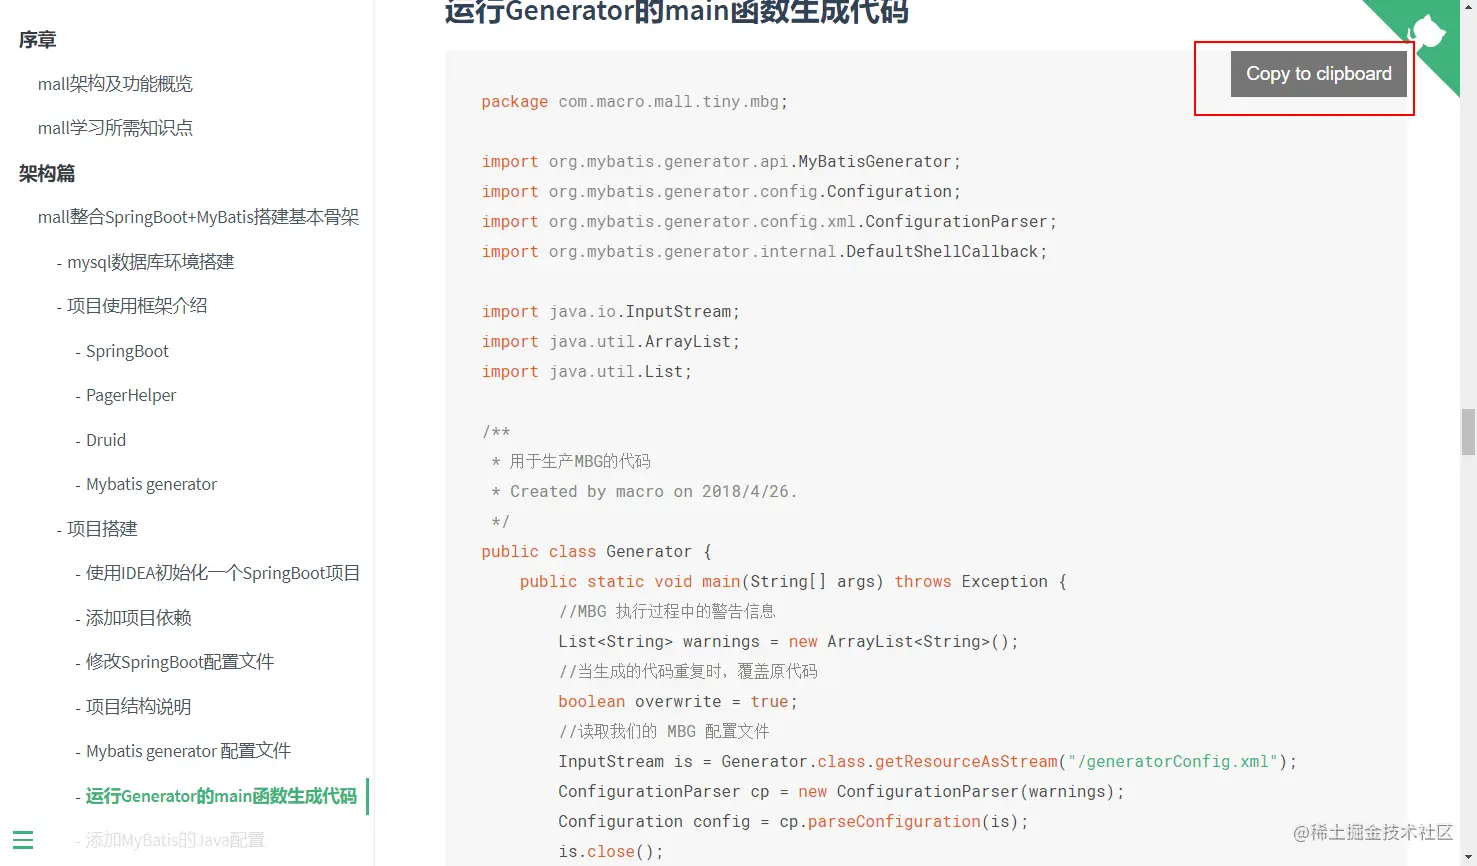Screen dimensions: 1477x866
Task: Jump to the SpringBoot subsection
Action: point(127,351)
